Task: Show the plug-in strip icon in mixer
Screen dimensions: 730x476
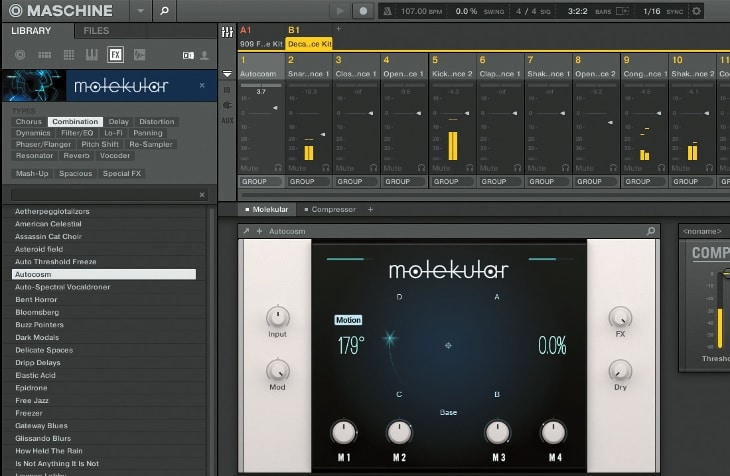Action: click(227, 105)
